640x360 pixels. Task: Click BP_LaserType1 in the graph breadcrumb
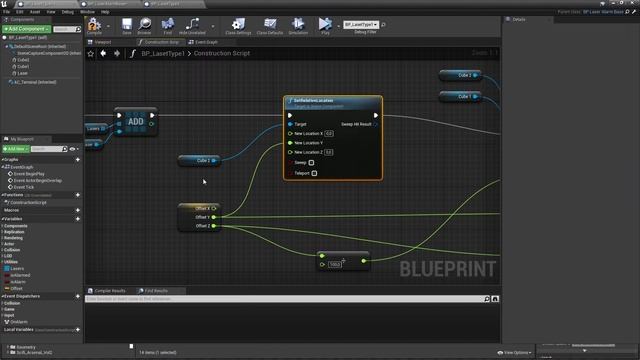163,53
